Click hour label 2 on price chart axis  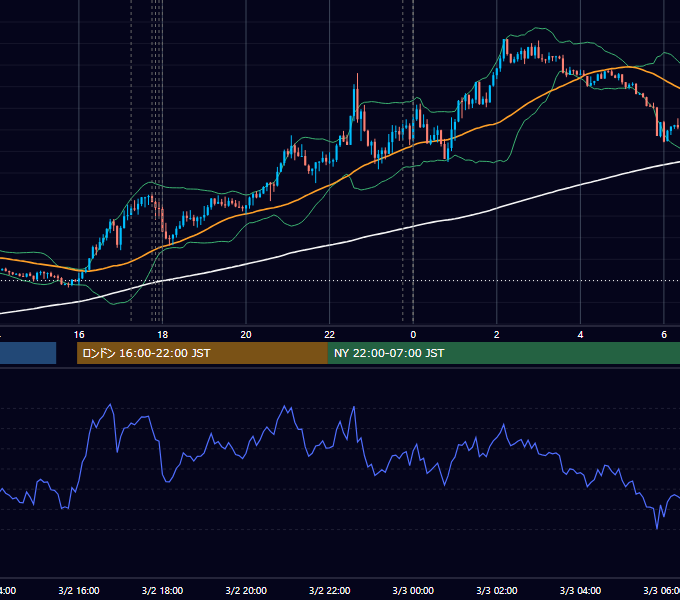point(497,335)
